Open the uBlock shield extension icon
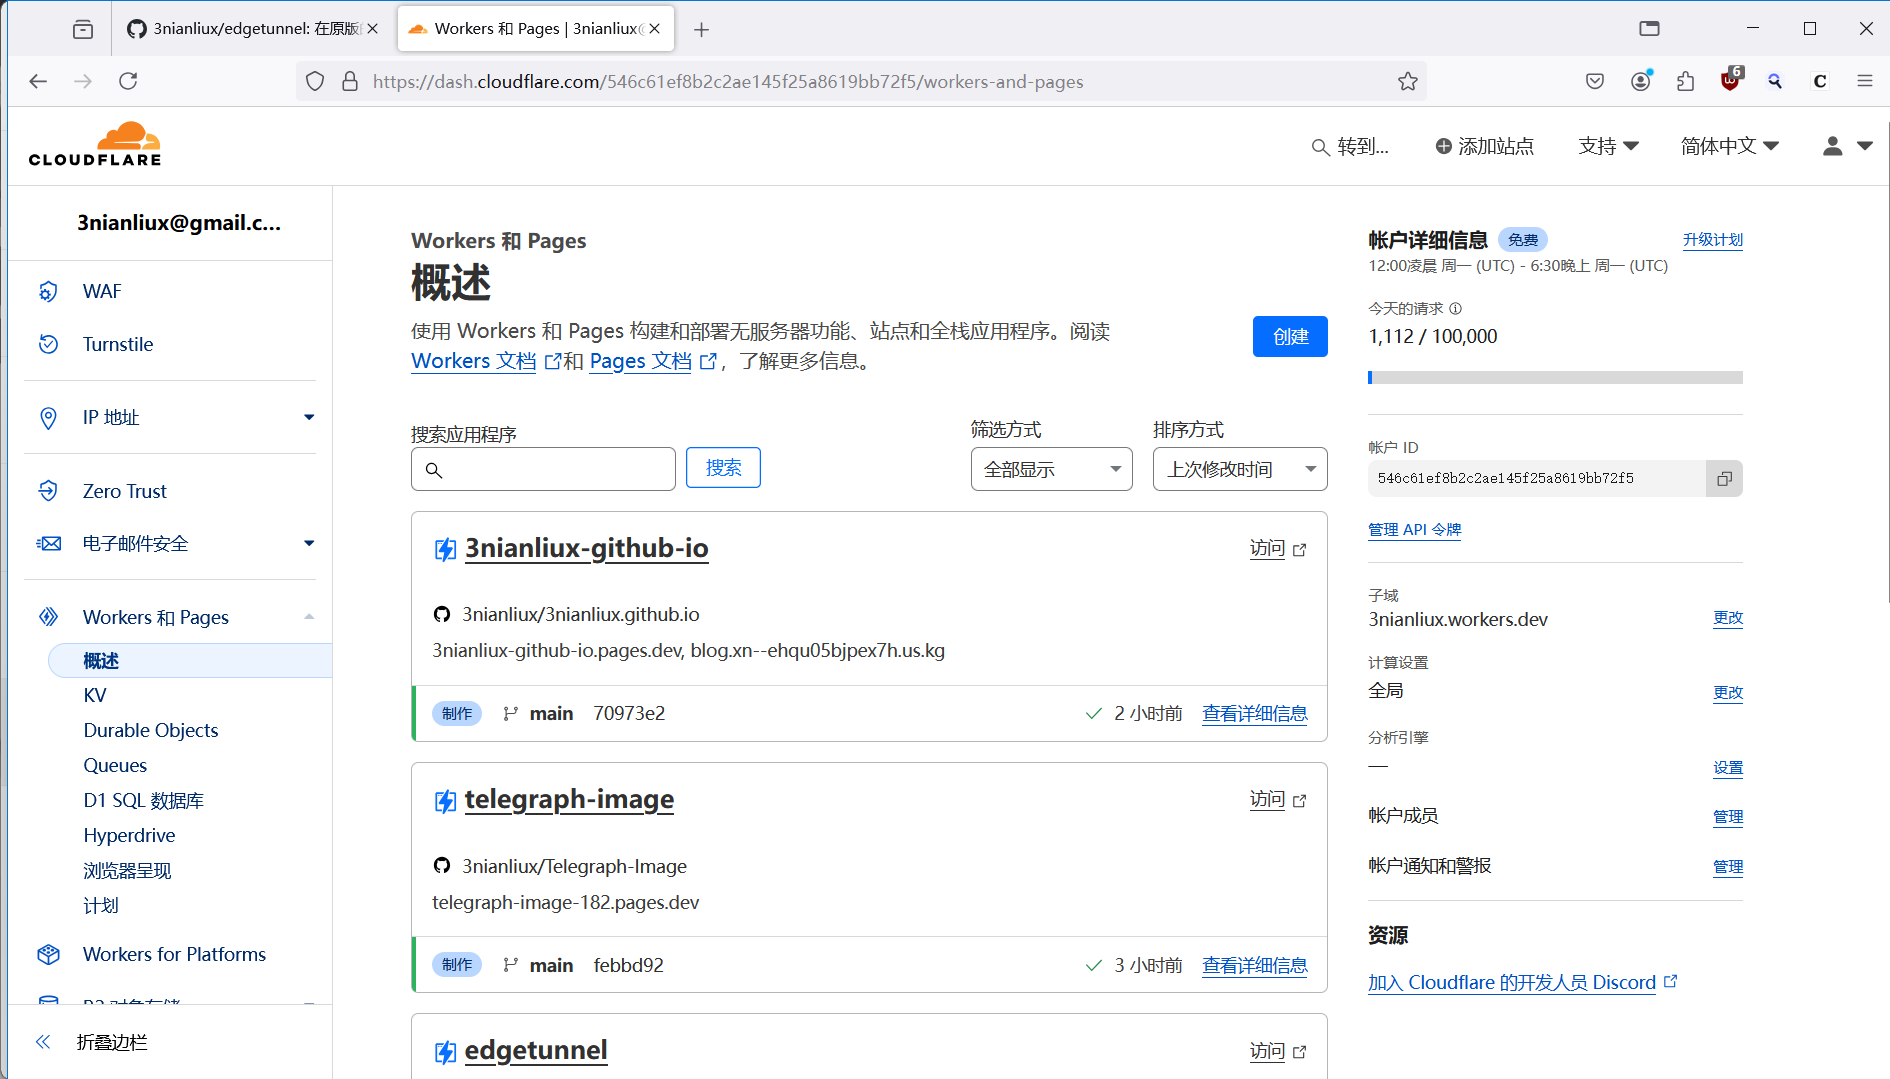This screenshot has height=1079, width=1890. click(1731, 80)
